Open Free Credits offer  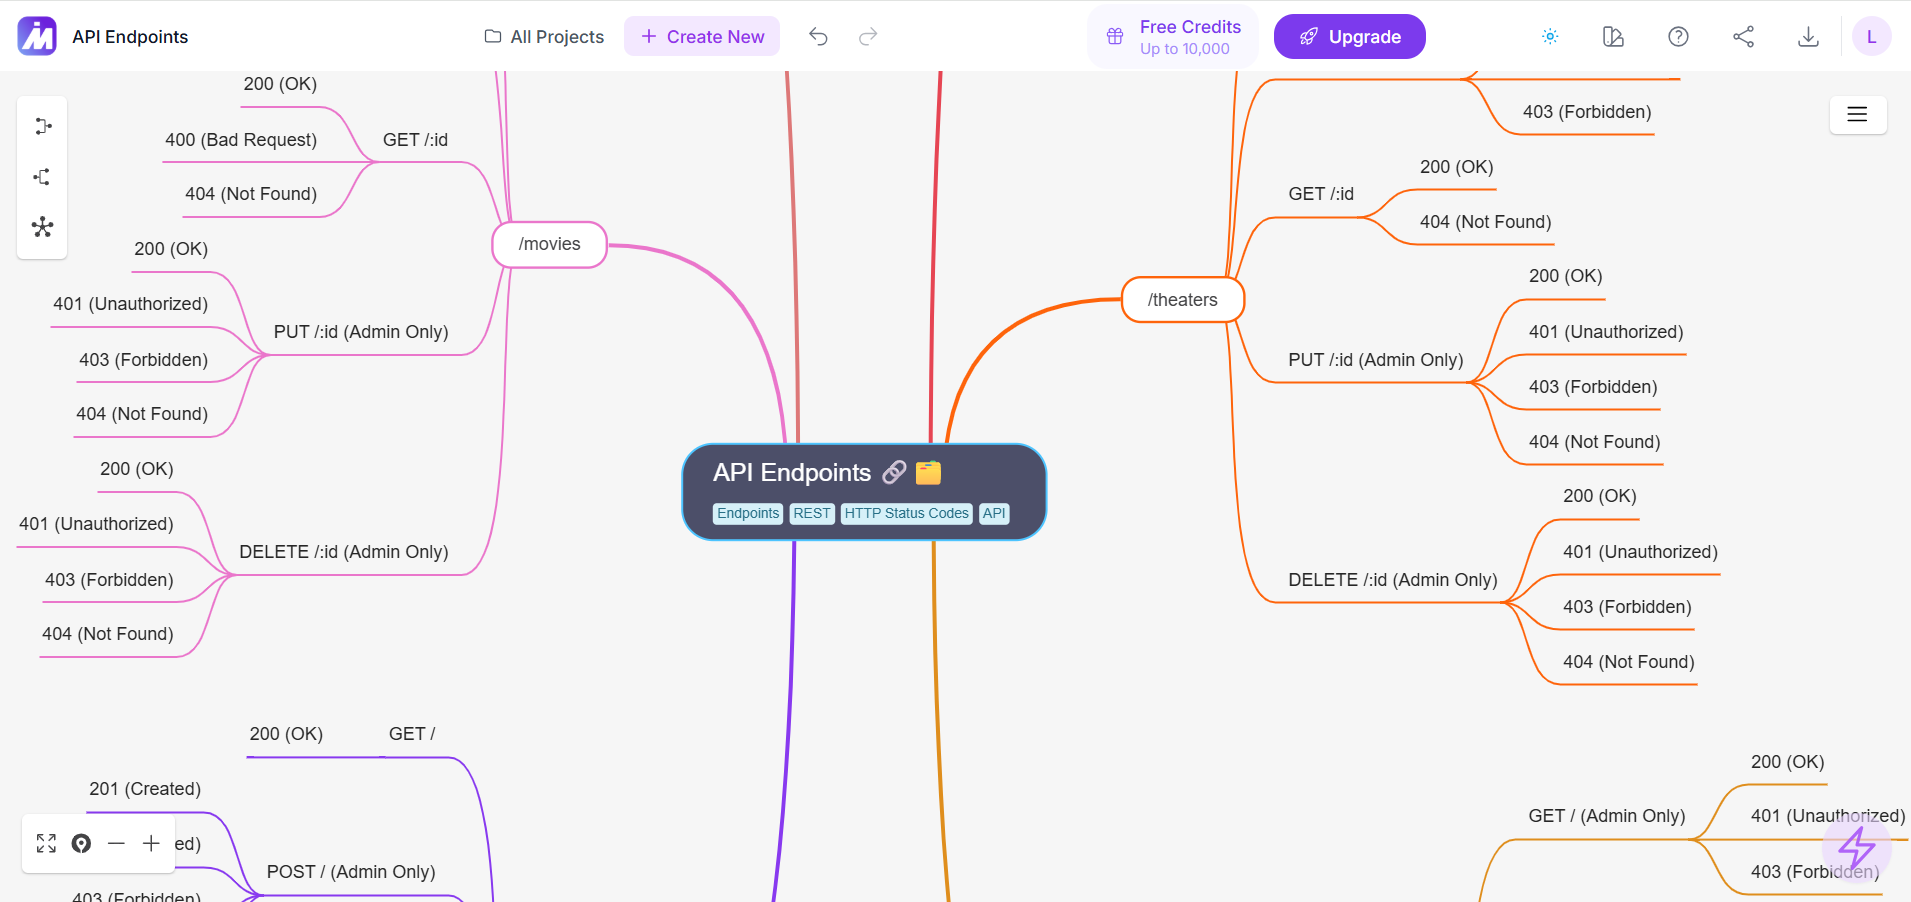[x=1172, y=37]
